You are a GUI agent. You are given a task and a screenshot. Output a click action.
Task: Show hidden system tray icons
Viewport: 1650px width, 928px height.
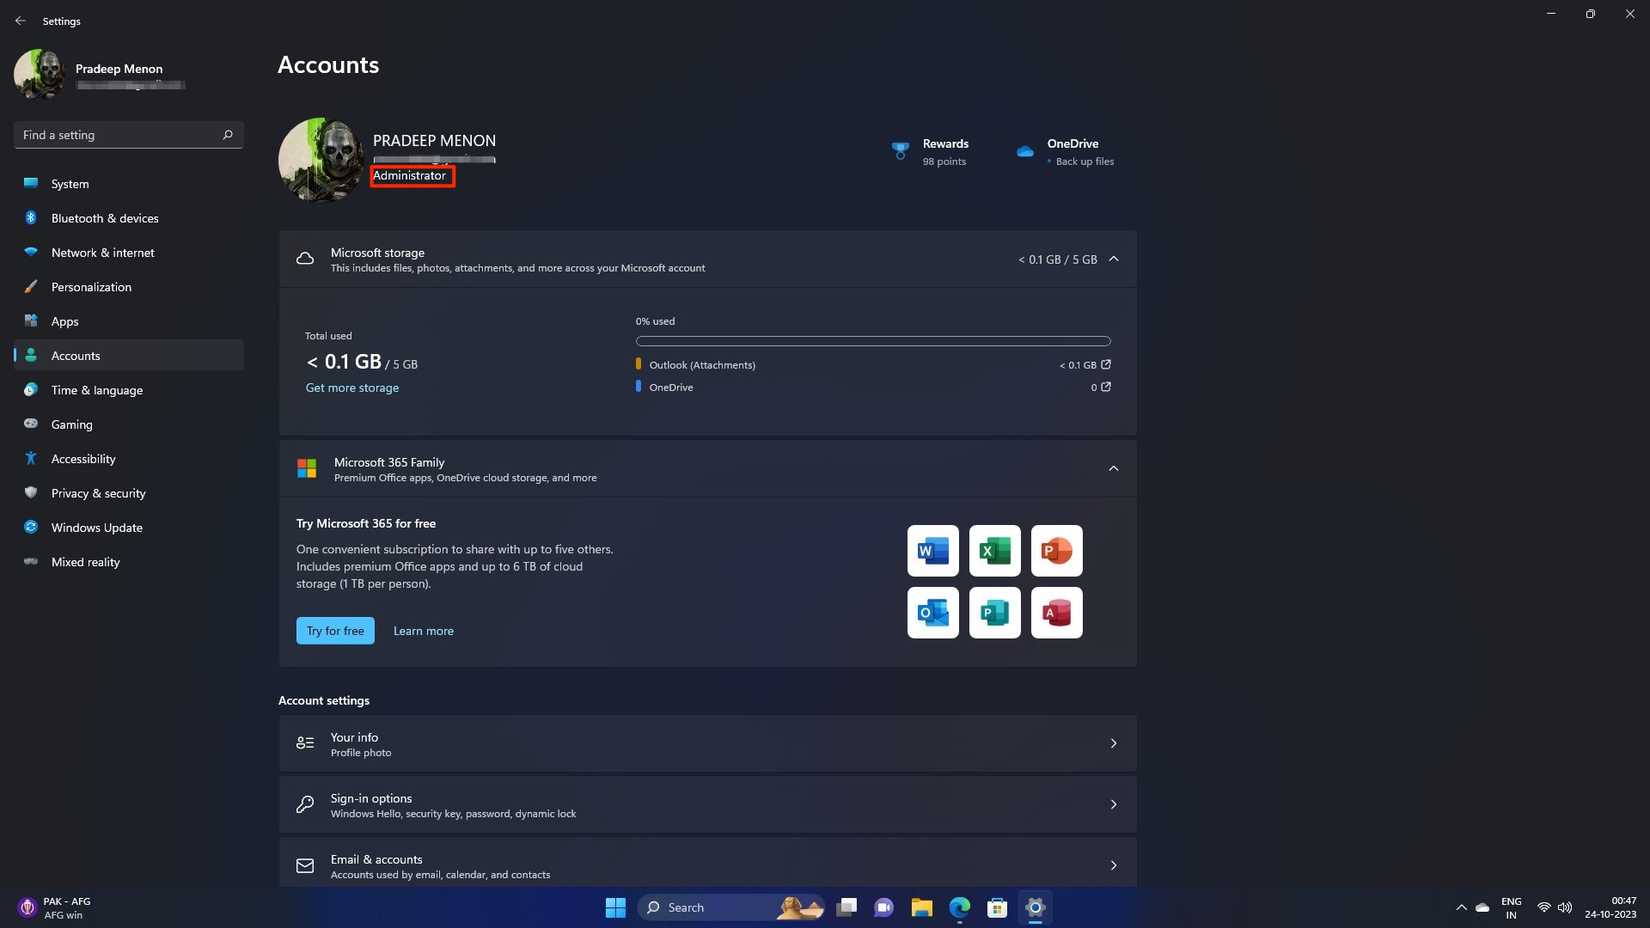(x=1461, y=908)
